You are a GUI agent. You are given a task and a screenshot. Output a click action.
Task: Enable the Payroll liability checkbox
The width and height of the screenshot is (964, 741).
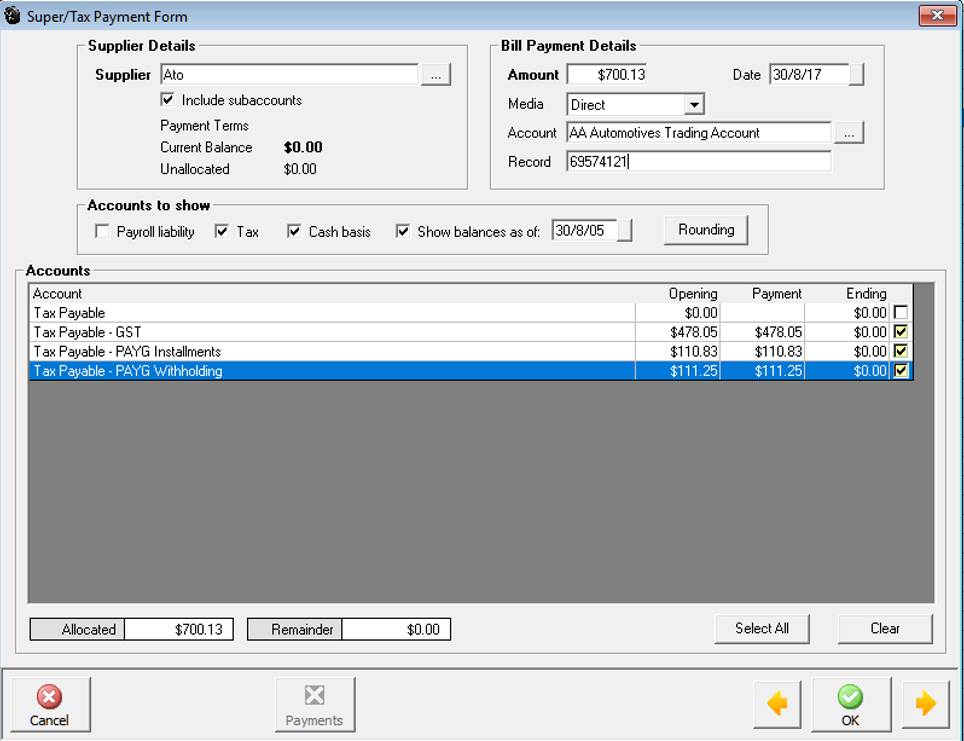[102, 232]
